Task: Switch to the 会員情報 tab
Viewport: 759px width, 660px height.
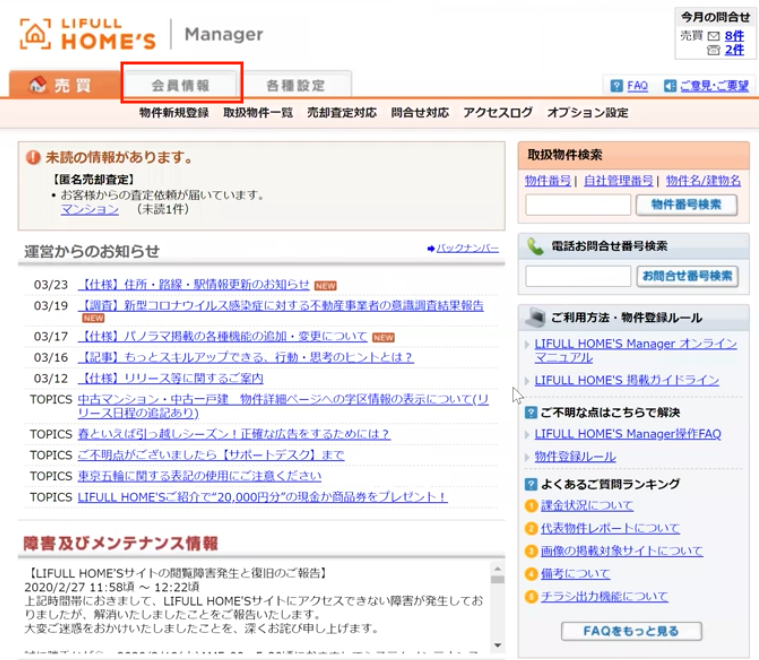Action: [x=180, y=85]
